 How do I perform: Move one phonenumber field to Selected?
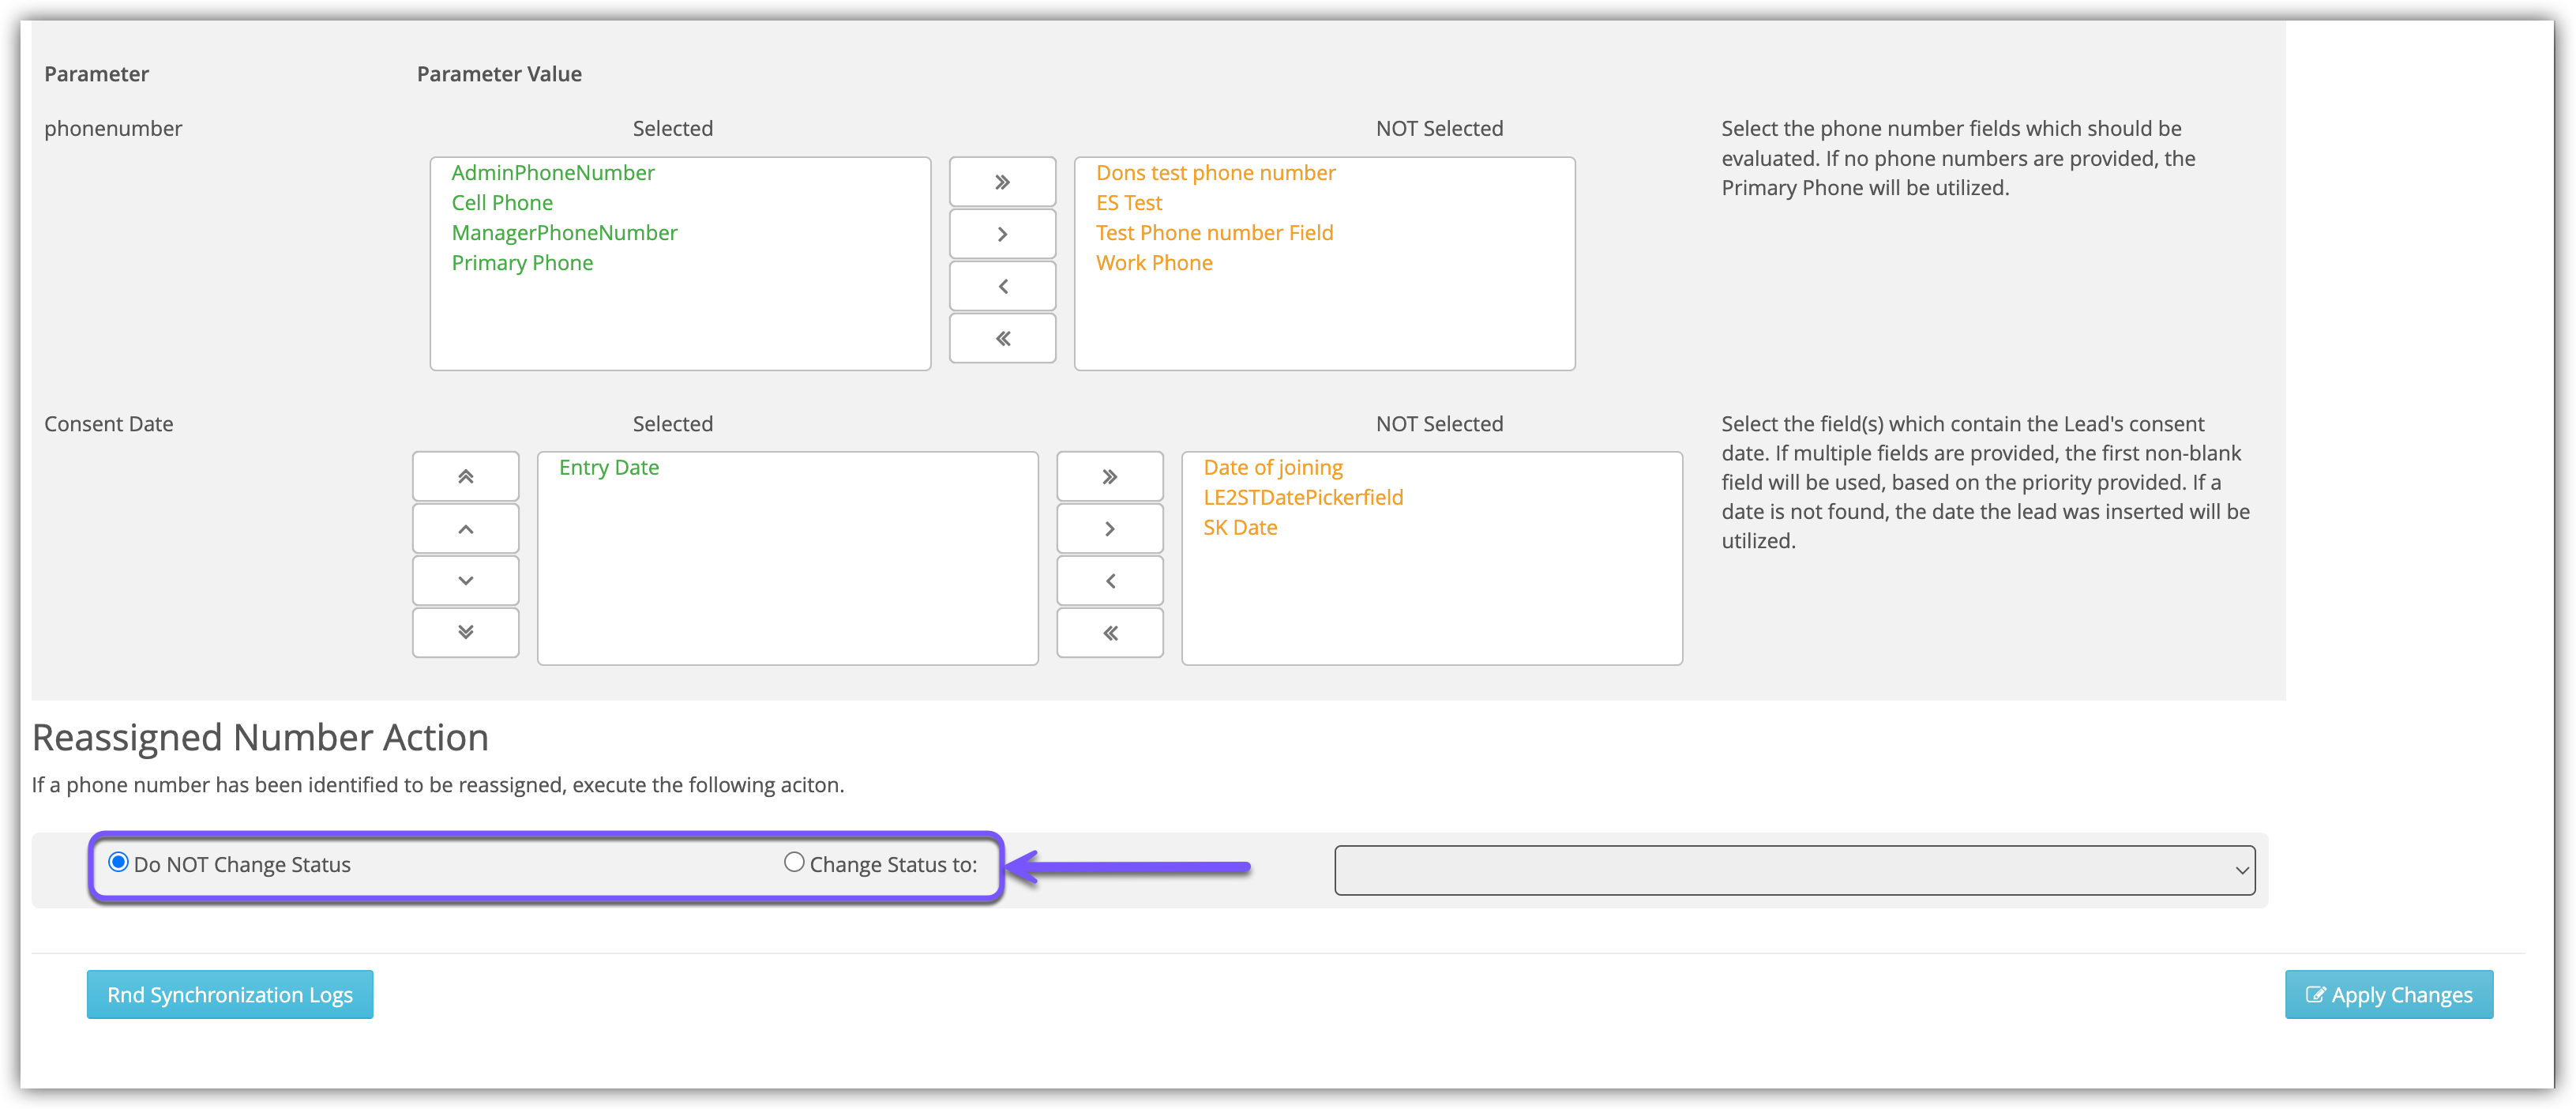point(1002,286)
